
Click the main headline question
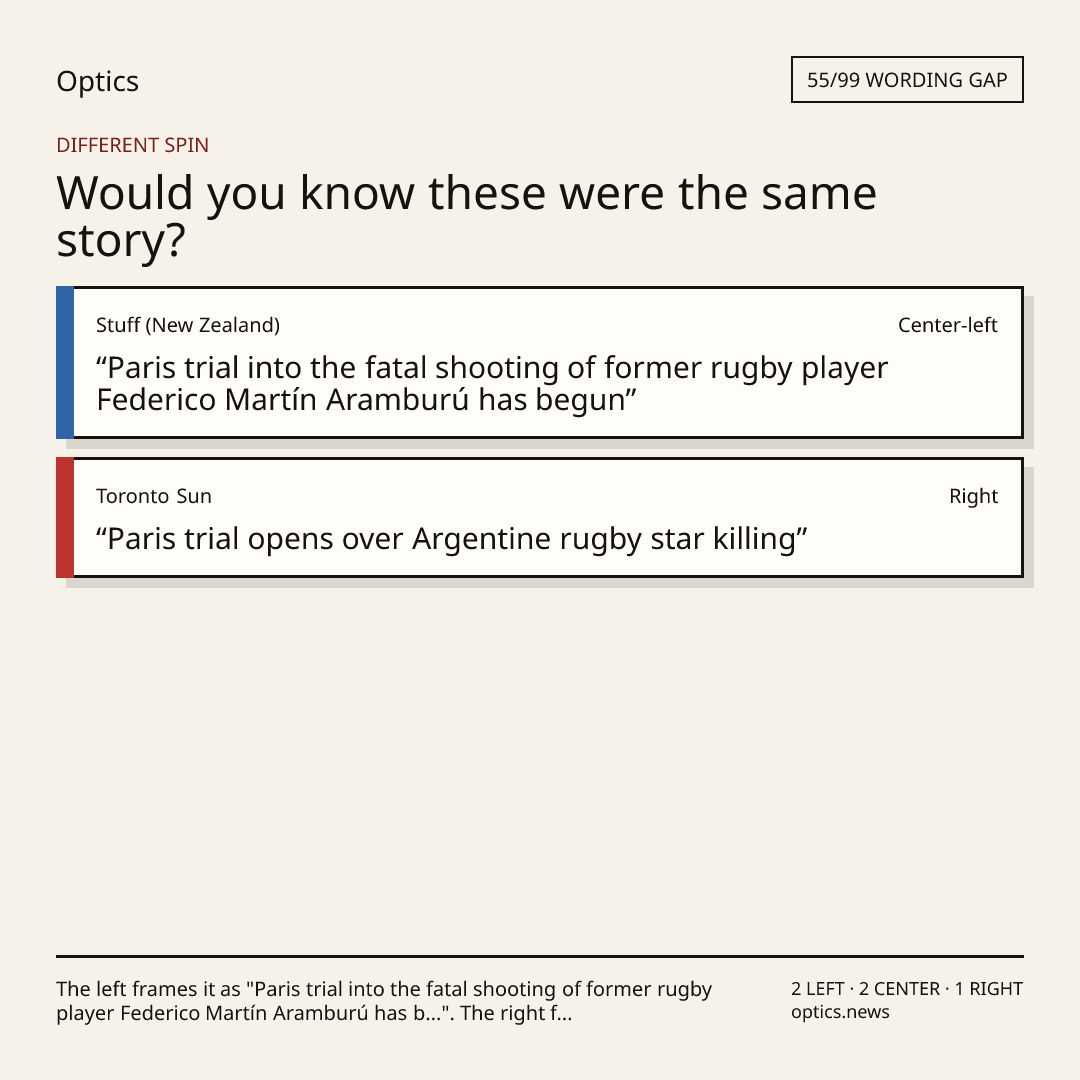click(x=466, y=216)
